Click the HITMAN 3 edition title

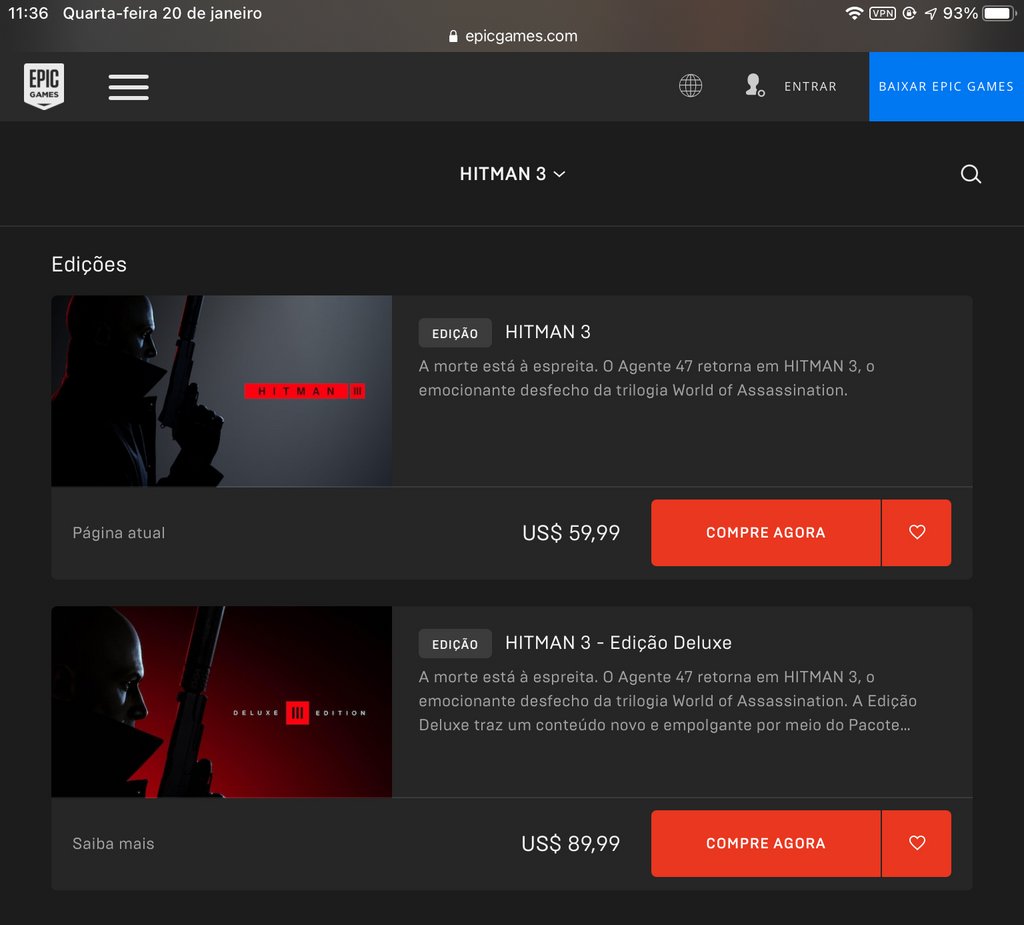pyautogui.click(x=548, y=332)
